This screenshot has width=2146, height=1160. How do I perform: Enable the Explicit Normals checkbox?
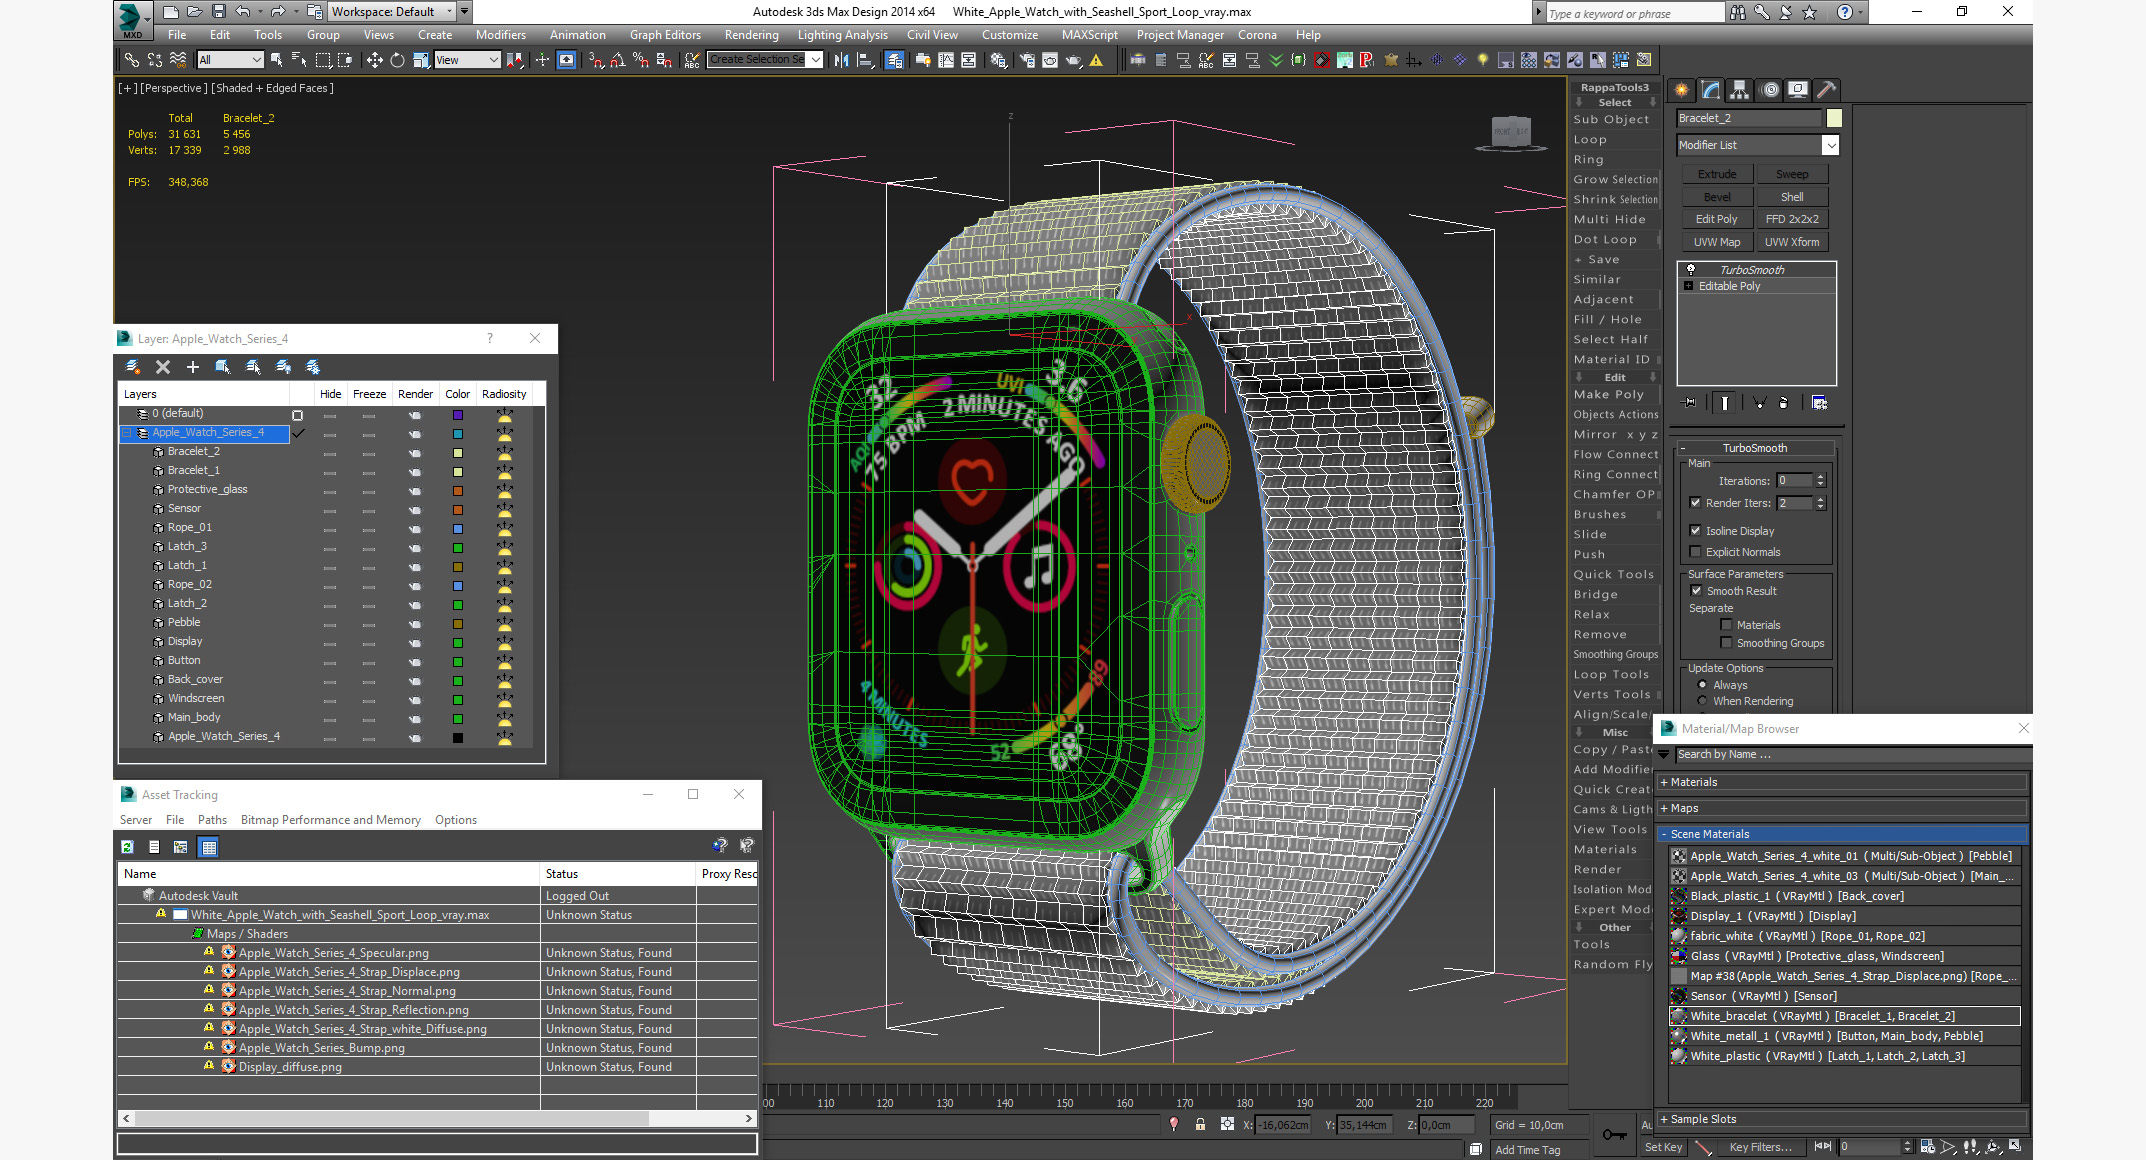1695,552
